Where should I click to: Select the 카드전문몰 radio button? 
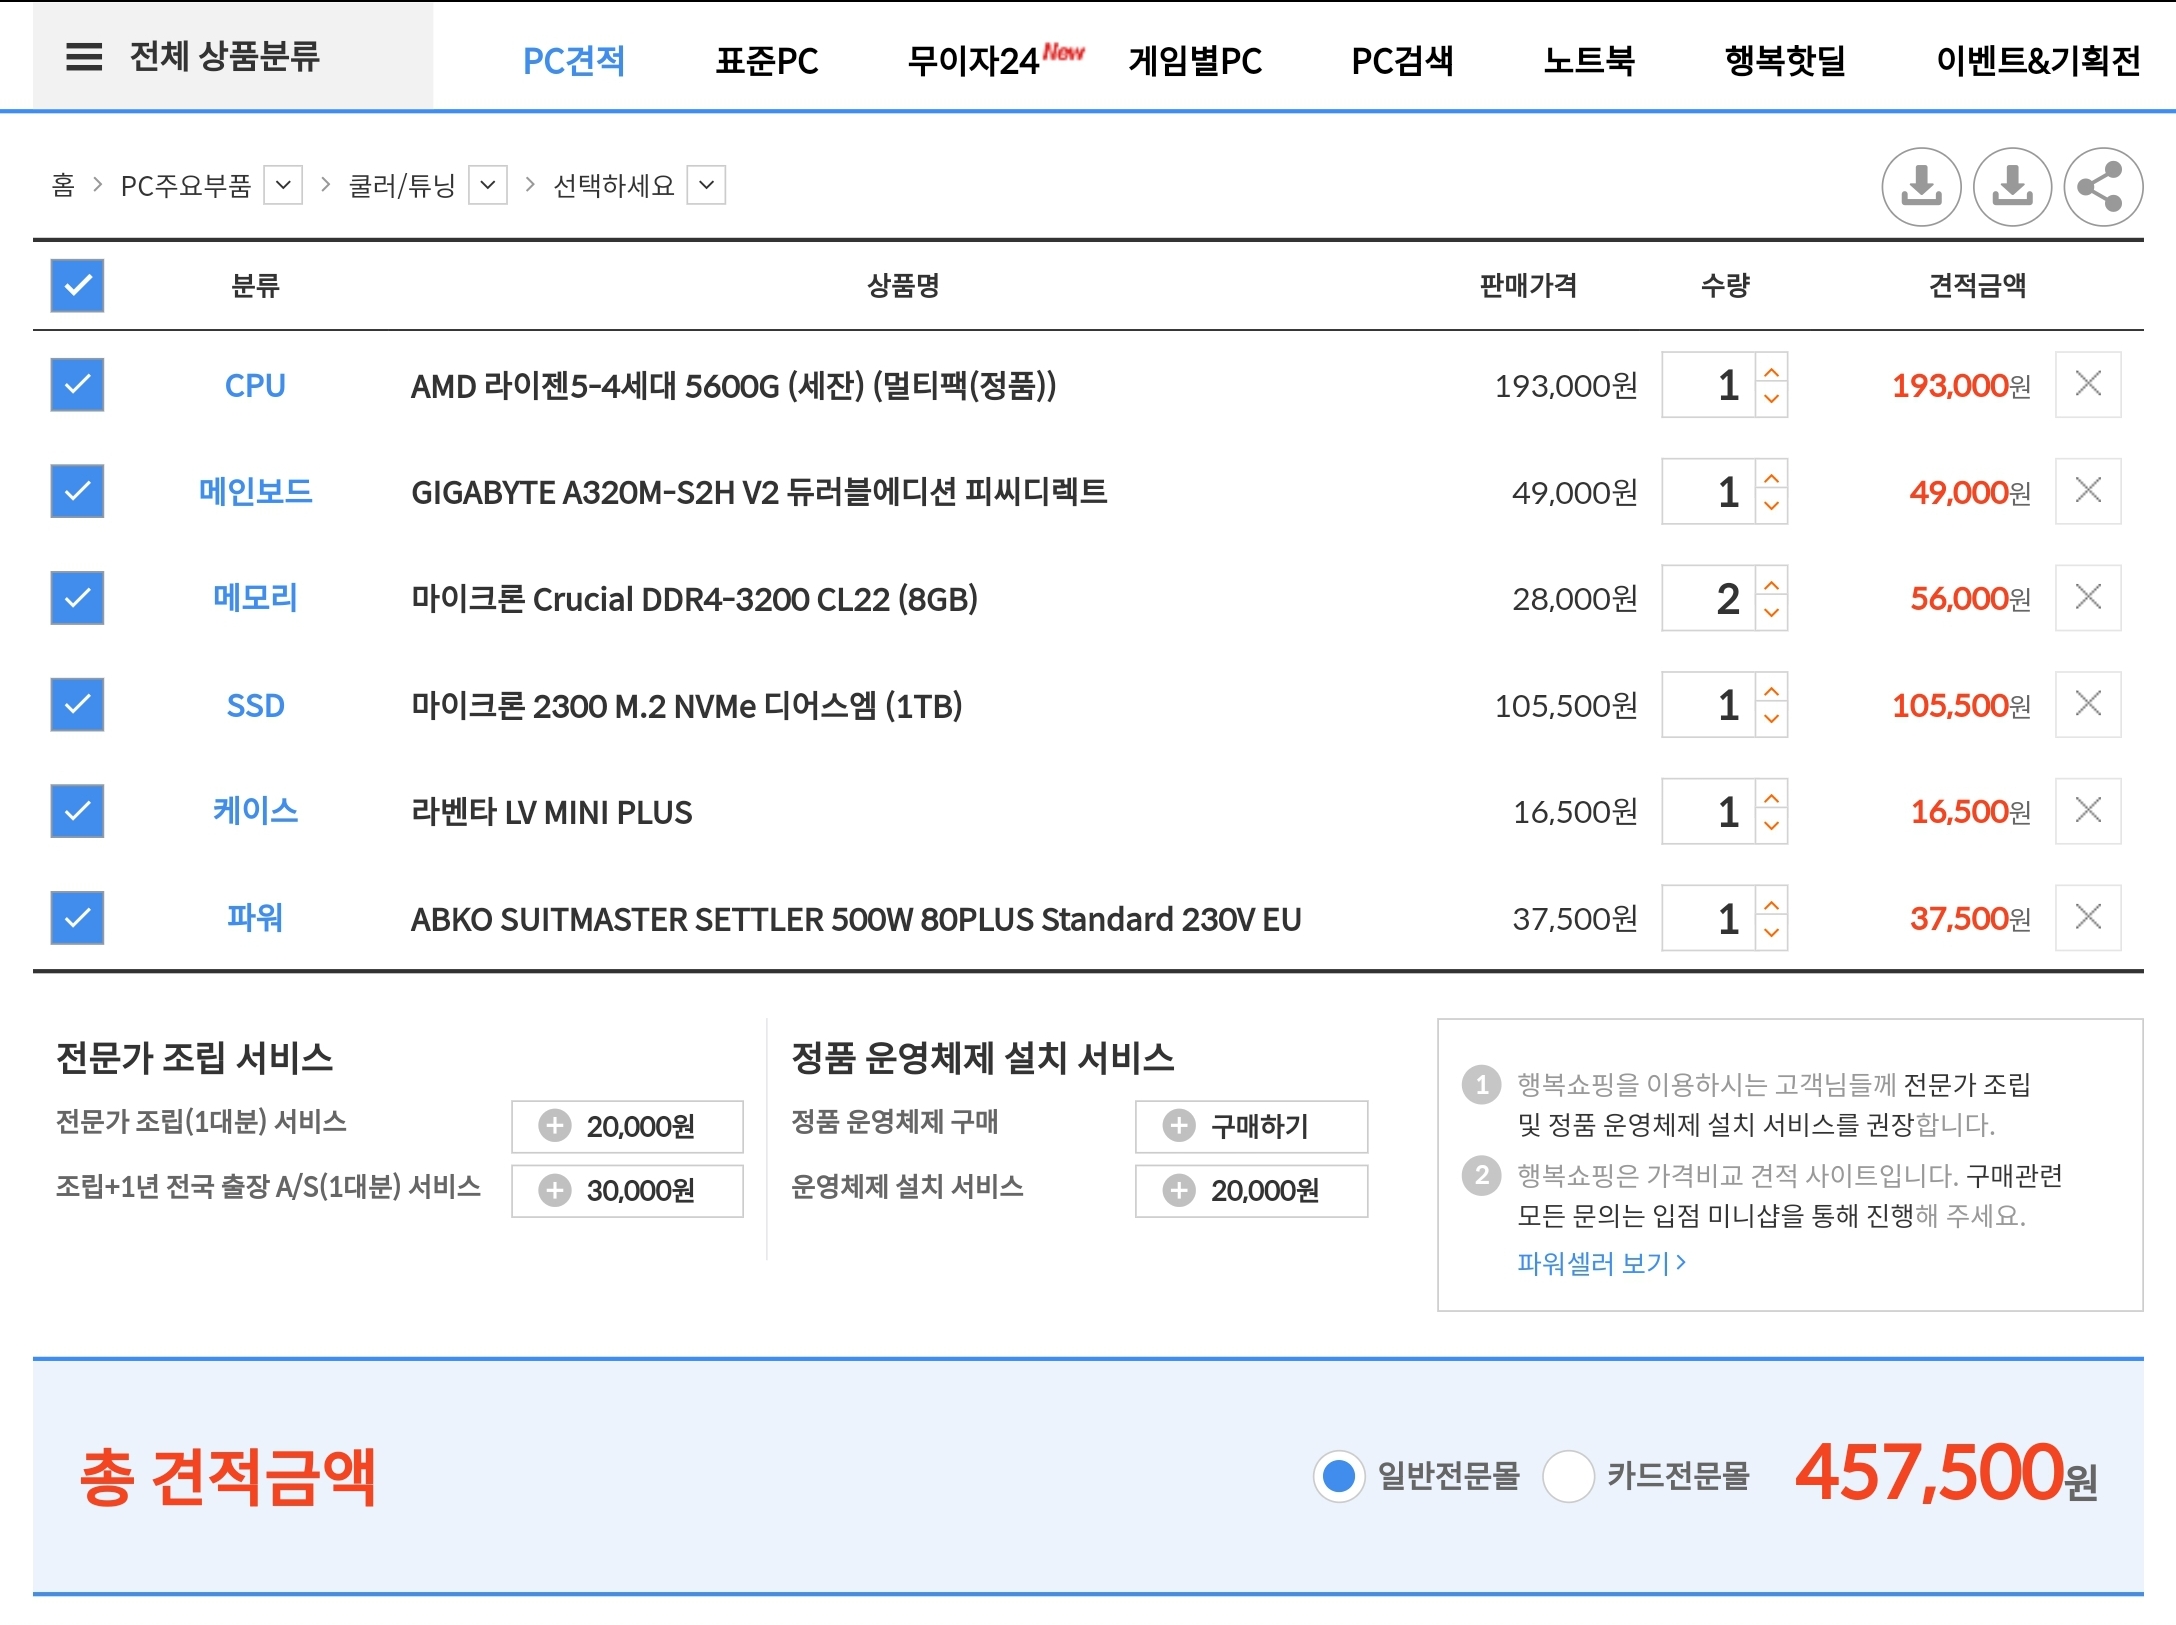point(1568,1476)
